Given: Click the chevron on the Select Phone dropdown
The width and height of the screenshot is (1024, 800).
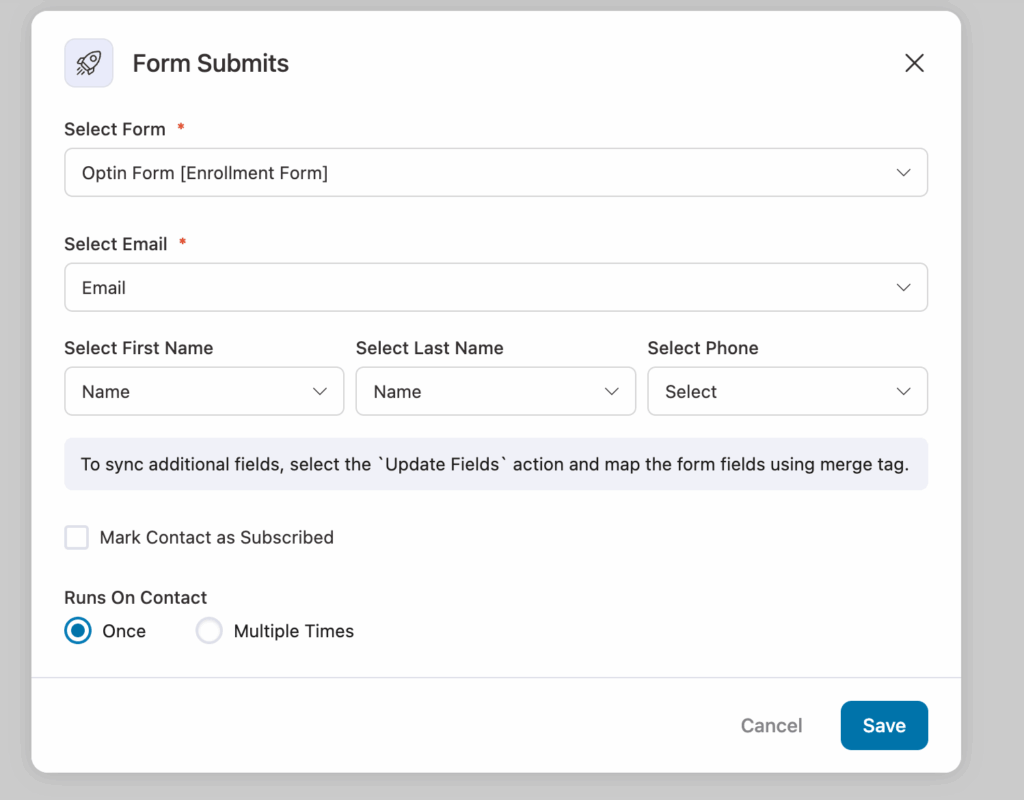Looking at the screenshot, I should (903, 391).
